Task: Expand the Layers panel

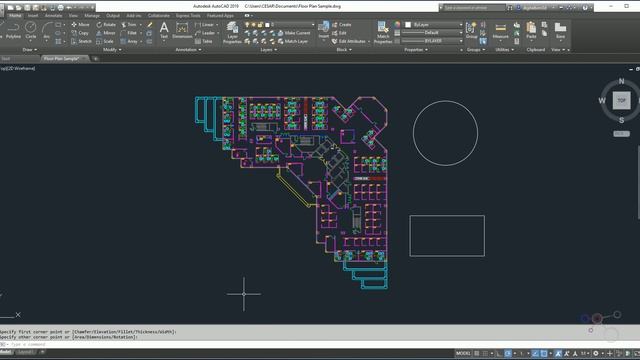Action: pyautogui.click(x=269, y=50)
